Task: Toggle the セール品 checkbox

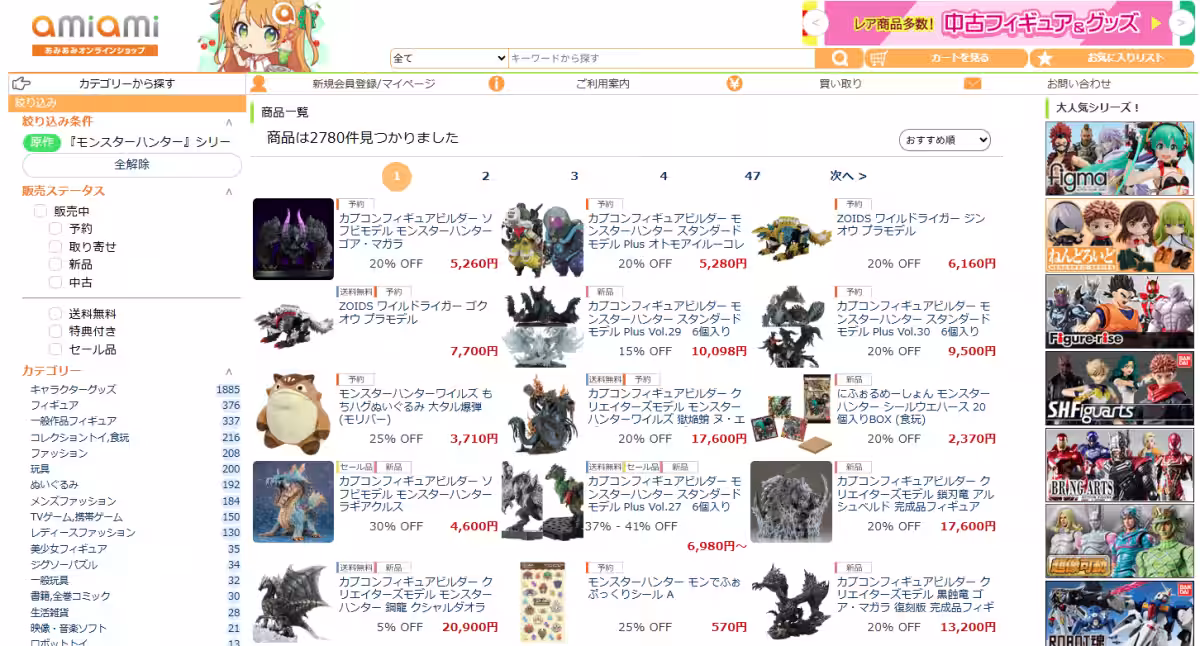Action: coord(55,350)
